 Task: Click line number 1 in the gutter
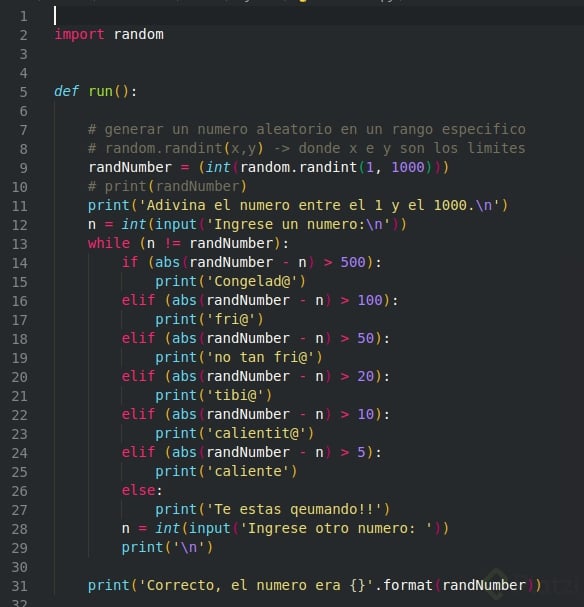(x=24, y=17)
